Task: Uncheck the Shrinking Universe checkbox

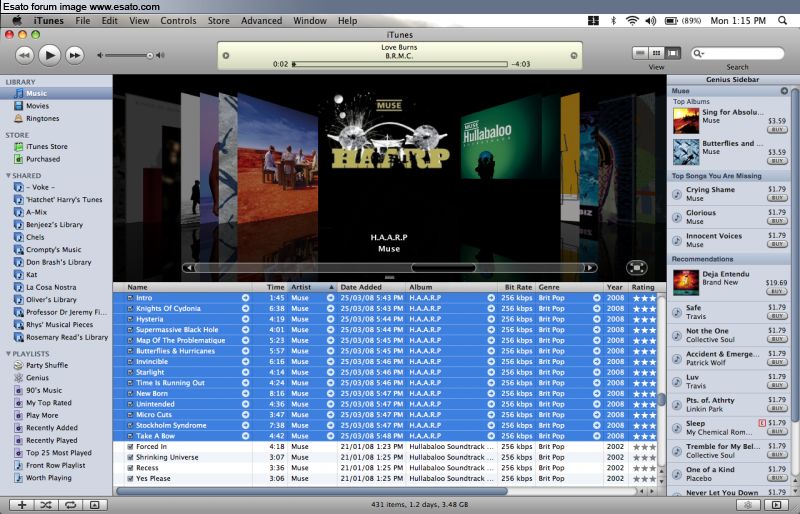Action: coord(130,457)
